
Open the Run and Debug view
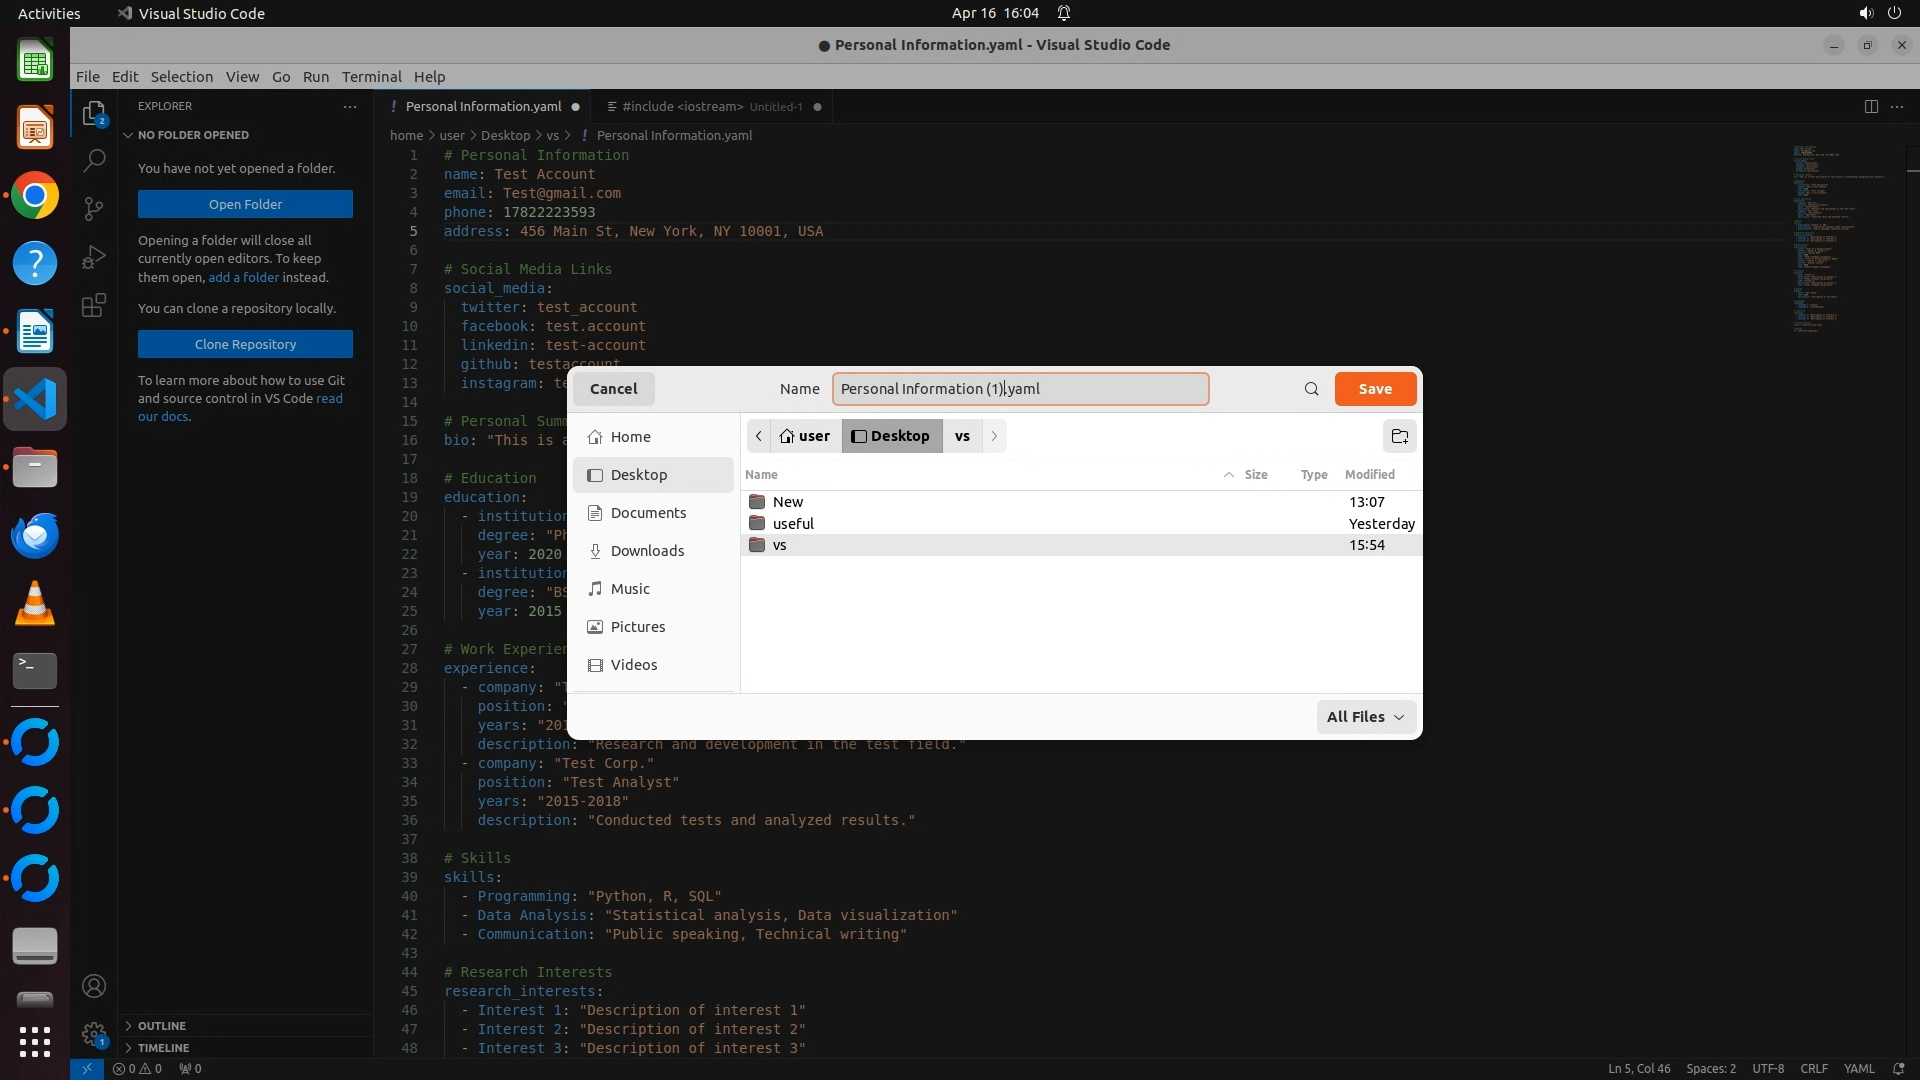pos(94,257)
